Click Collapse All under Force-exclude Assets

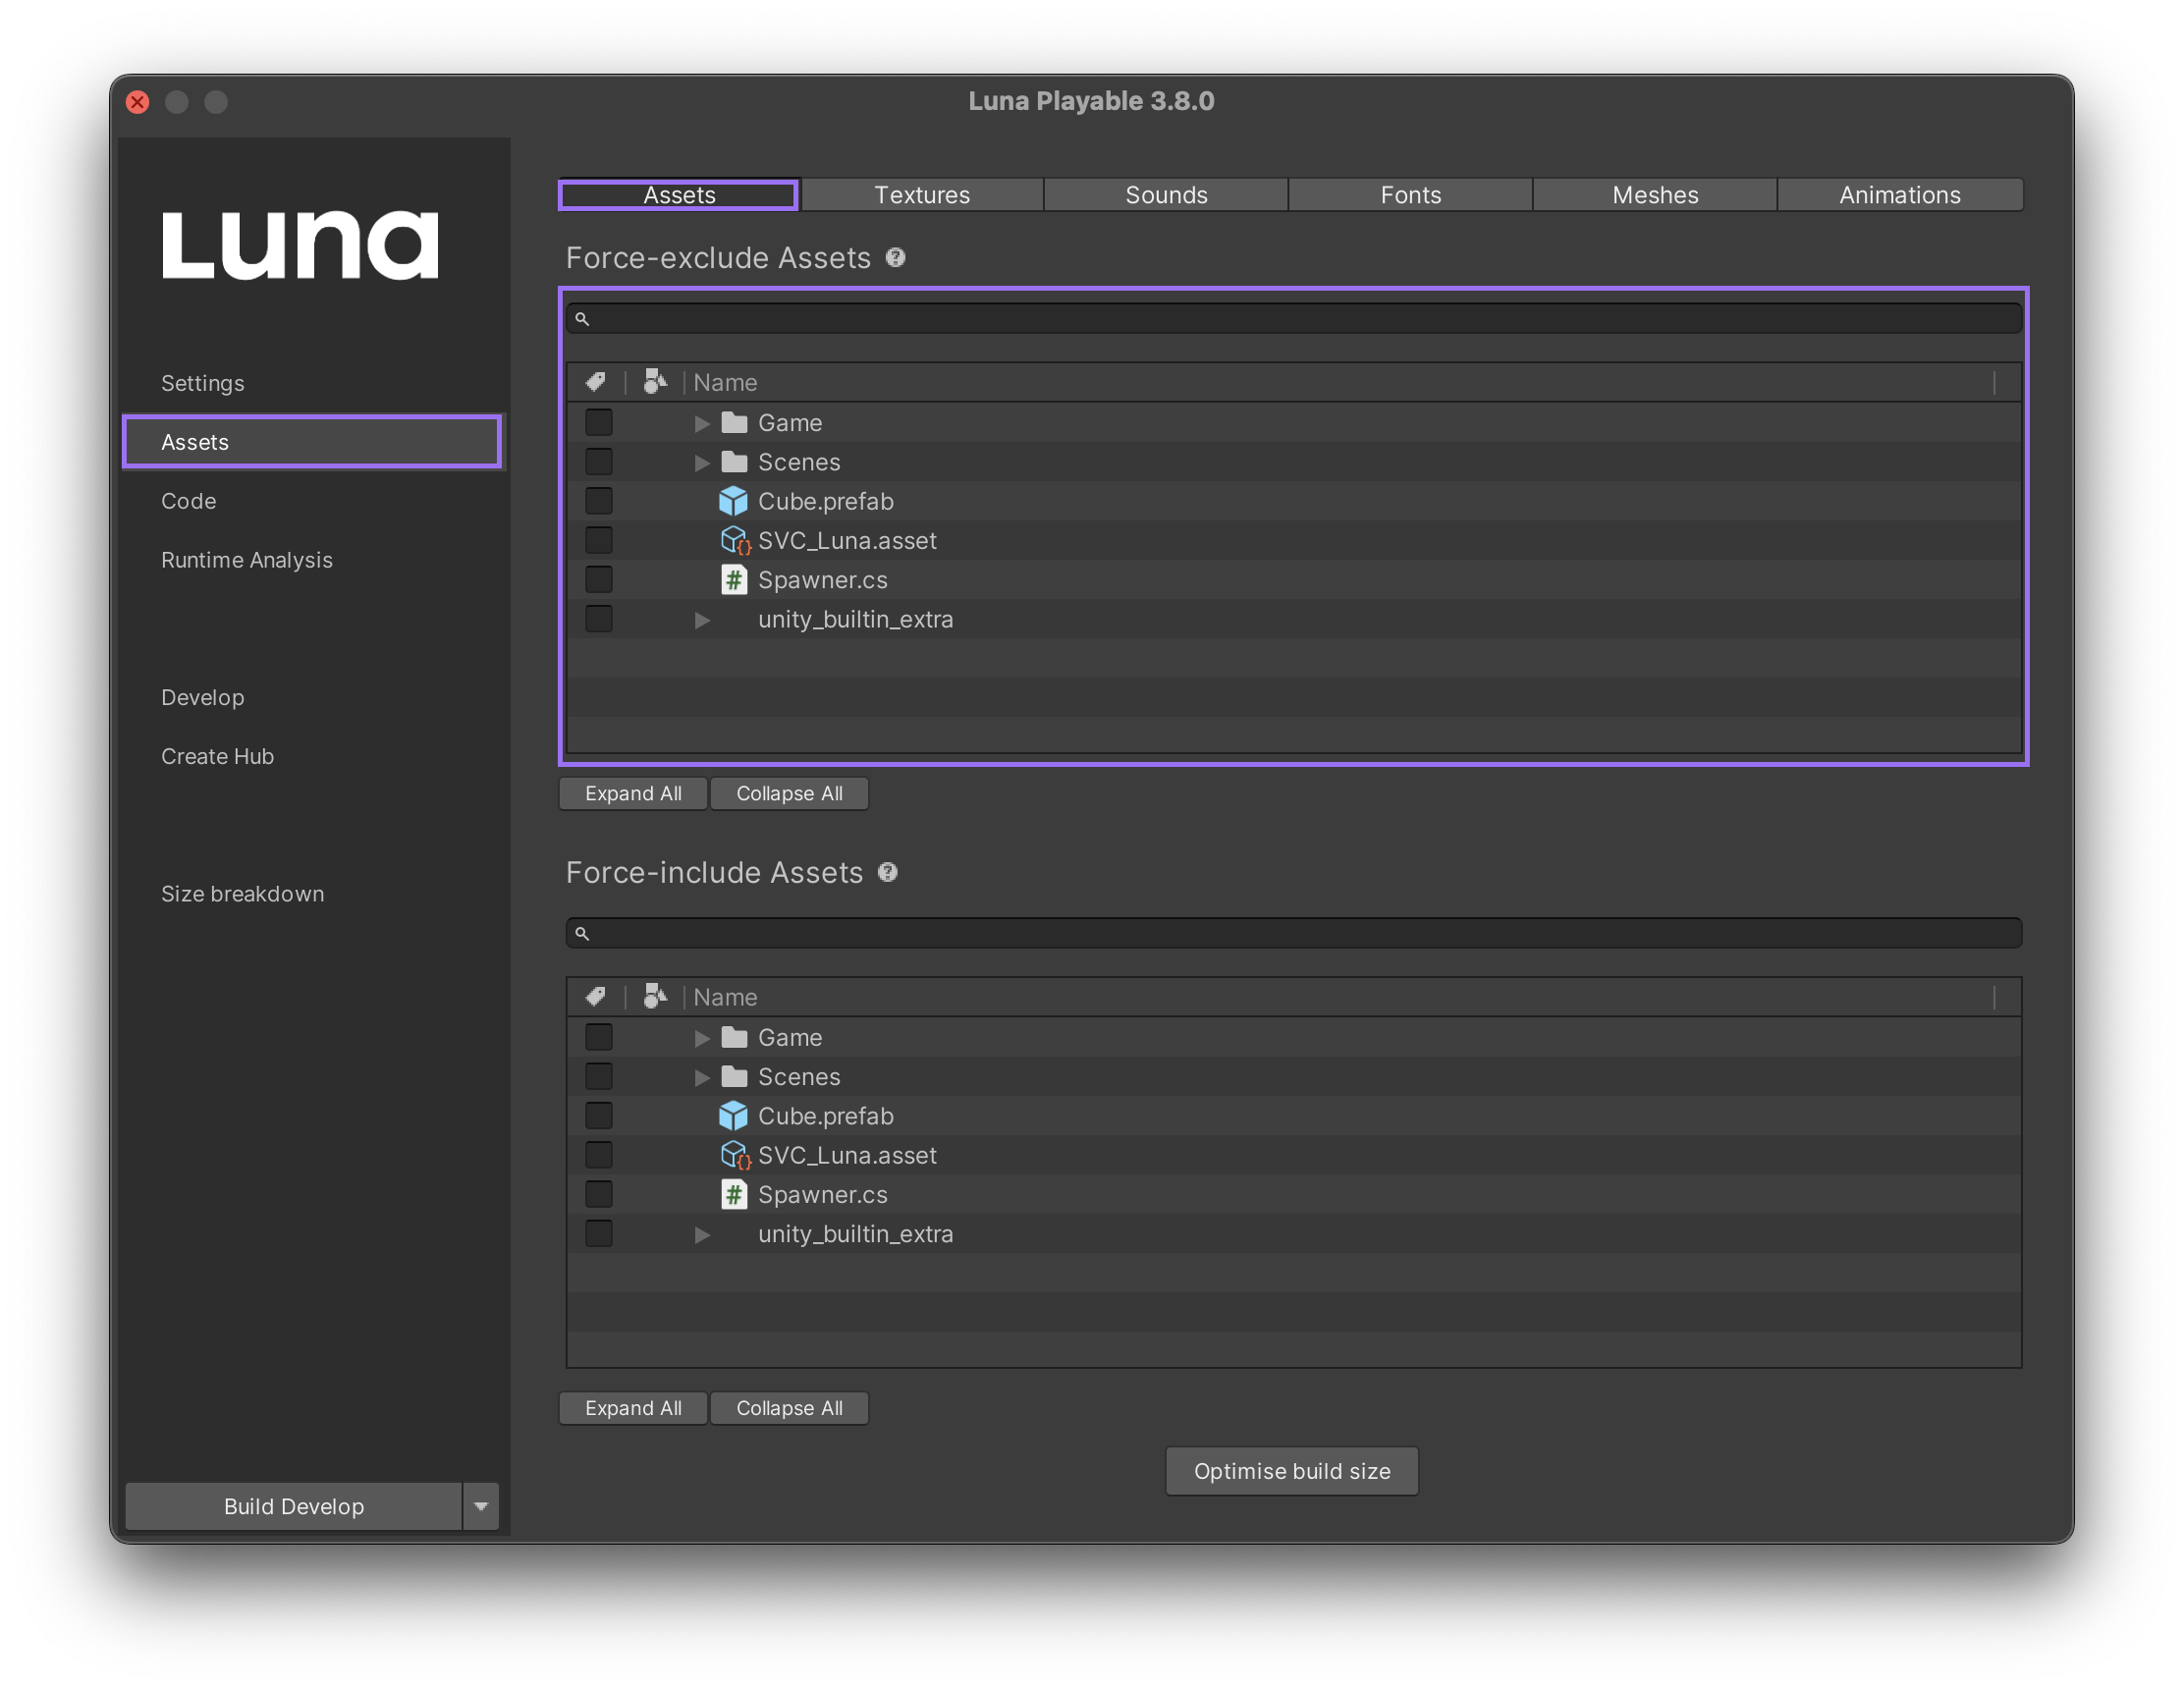click(x=789, y=793)
